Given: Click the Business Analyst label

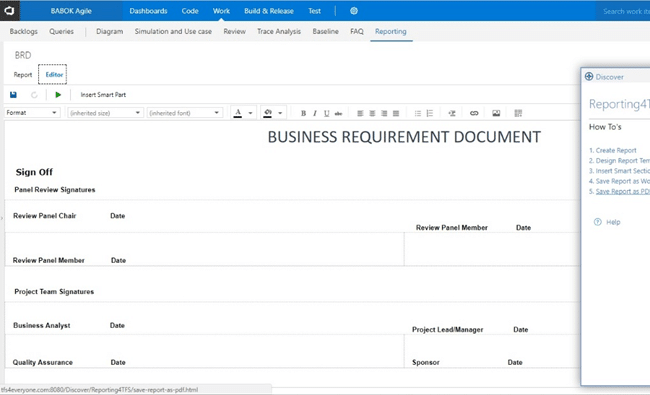Looking at the screenshot, I should 41,325.
